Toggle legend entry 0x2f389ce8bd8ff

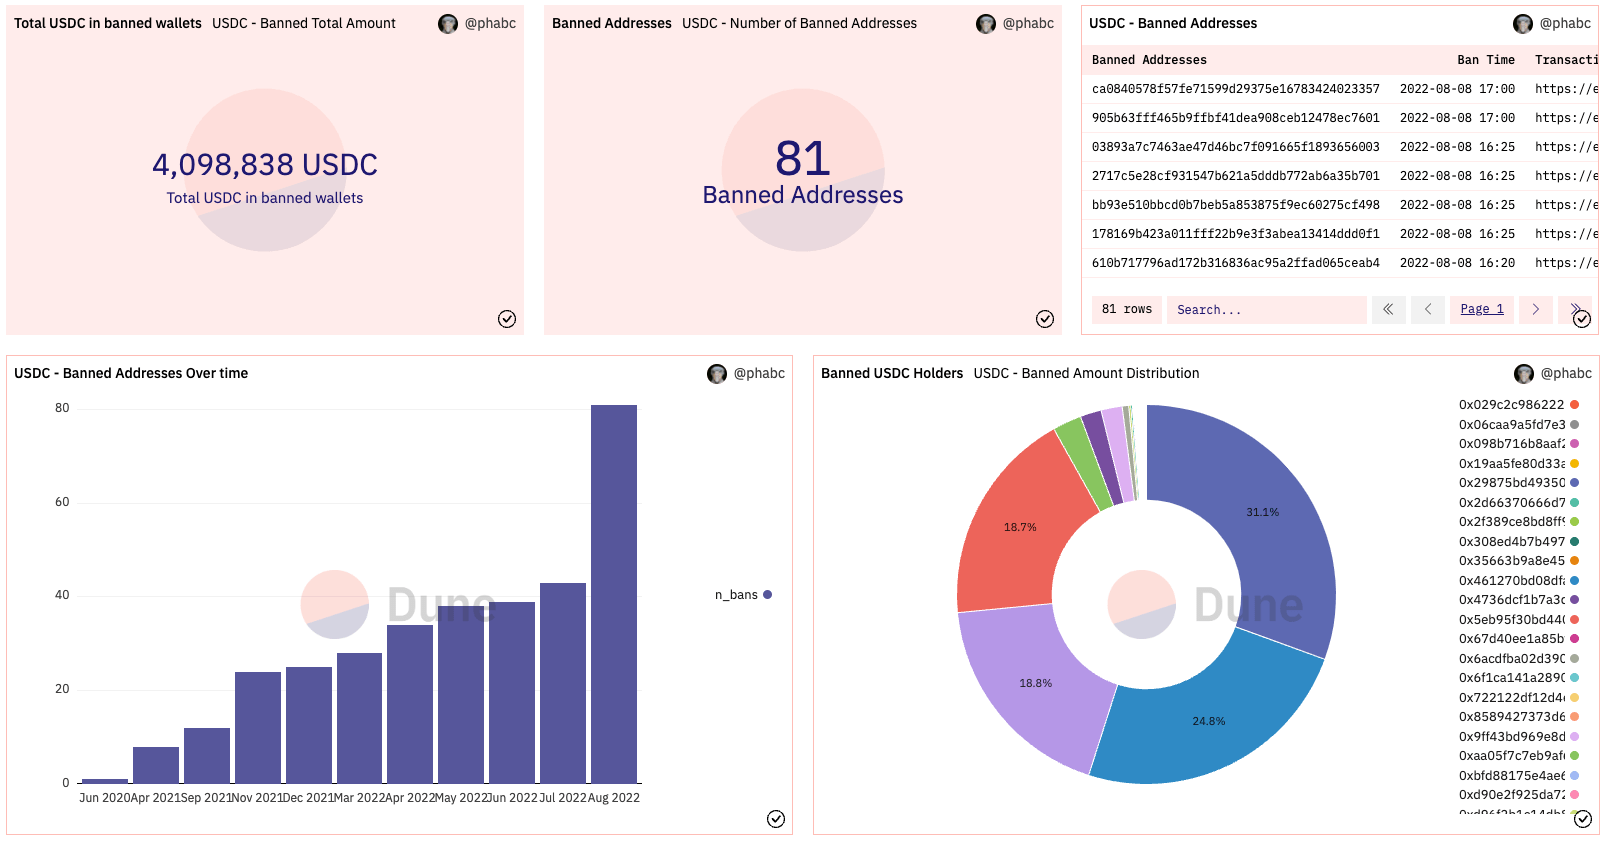(x=1518, y=522)
